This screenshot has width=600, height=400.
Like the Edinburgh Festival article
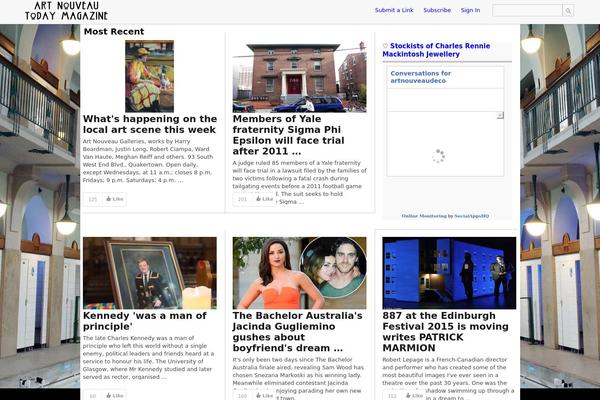click(x=414, y=395)
